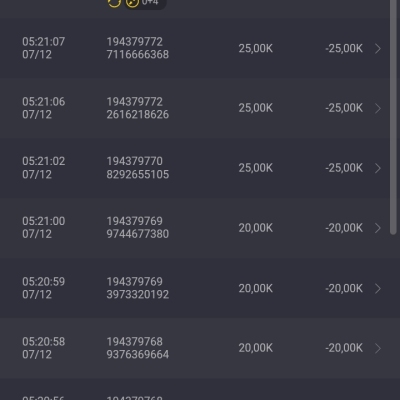Open details arrow for the 05:21:07 record
The width and height of the screenshot is (400, 400).
[378, 49]
